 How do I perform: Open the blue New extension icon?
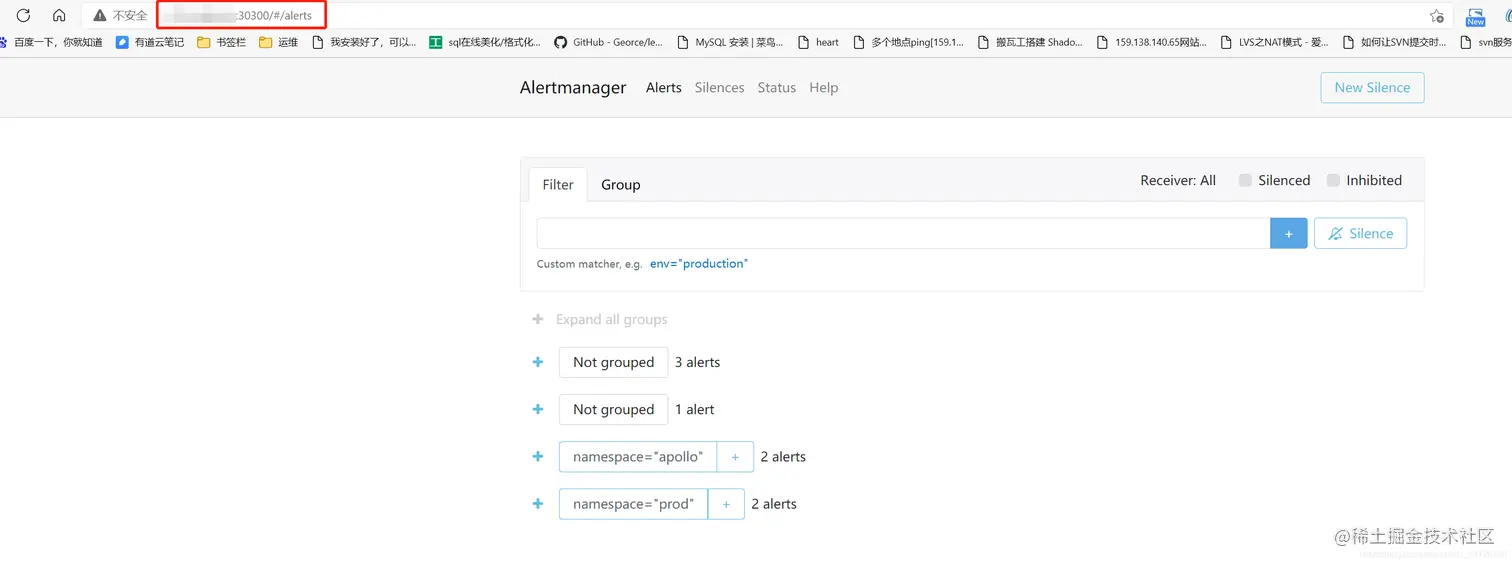pyautogui.click(x=1476, y=16)
